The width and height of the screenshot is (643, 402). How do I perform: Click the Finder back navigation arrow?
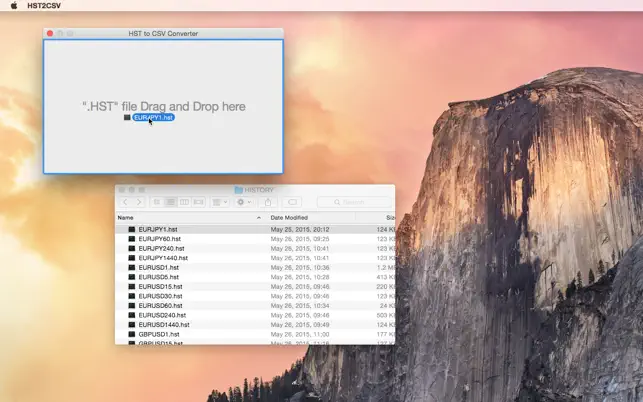[x=126, y=202]
